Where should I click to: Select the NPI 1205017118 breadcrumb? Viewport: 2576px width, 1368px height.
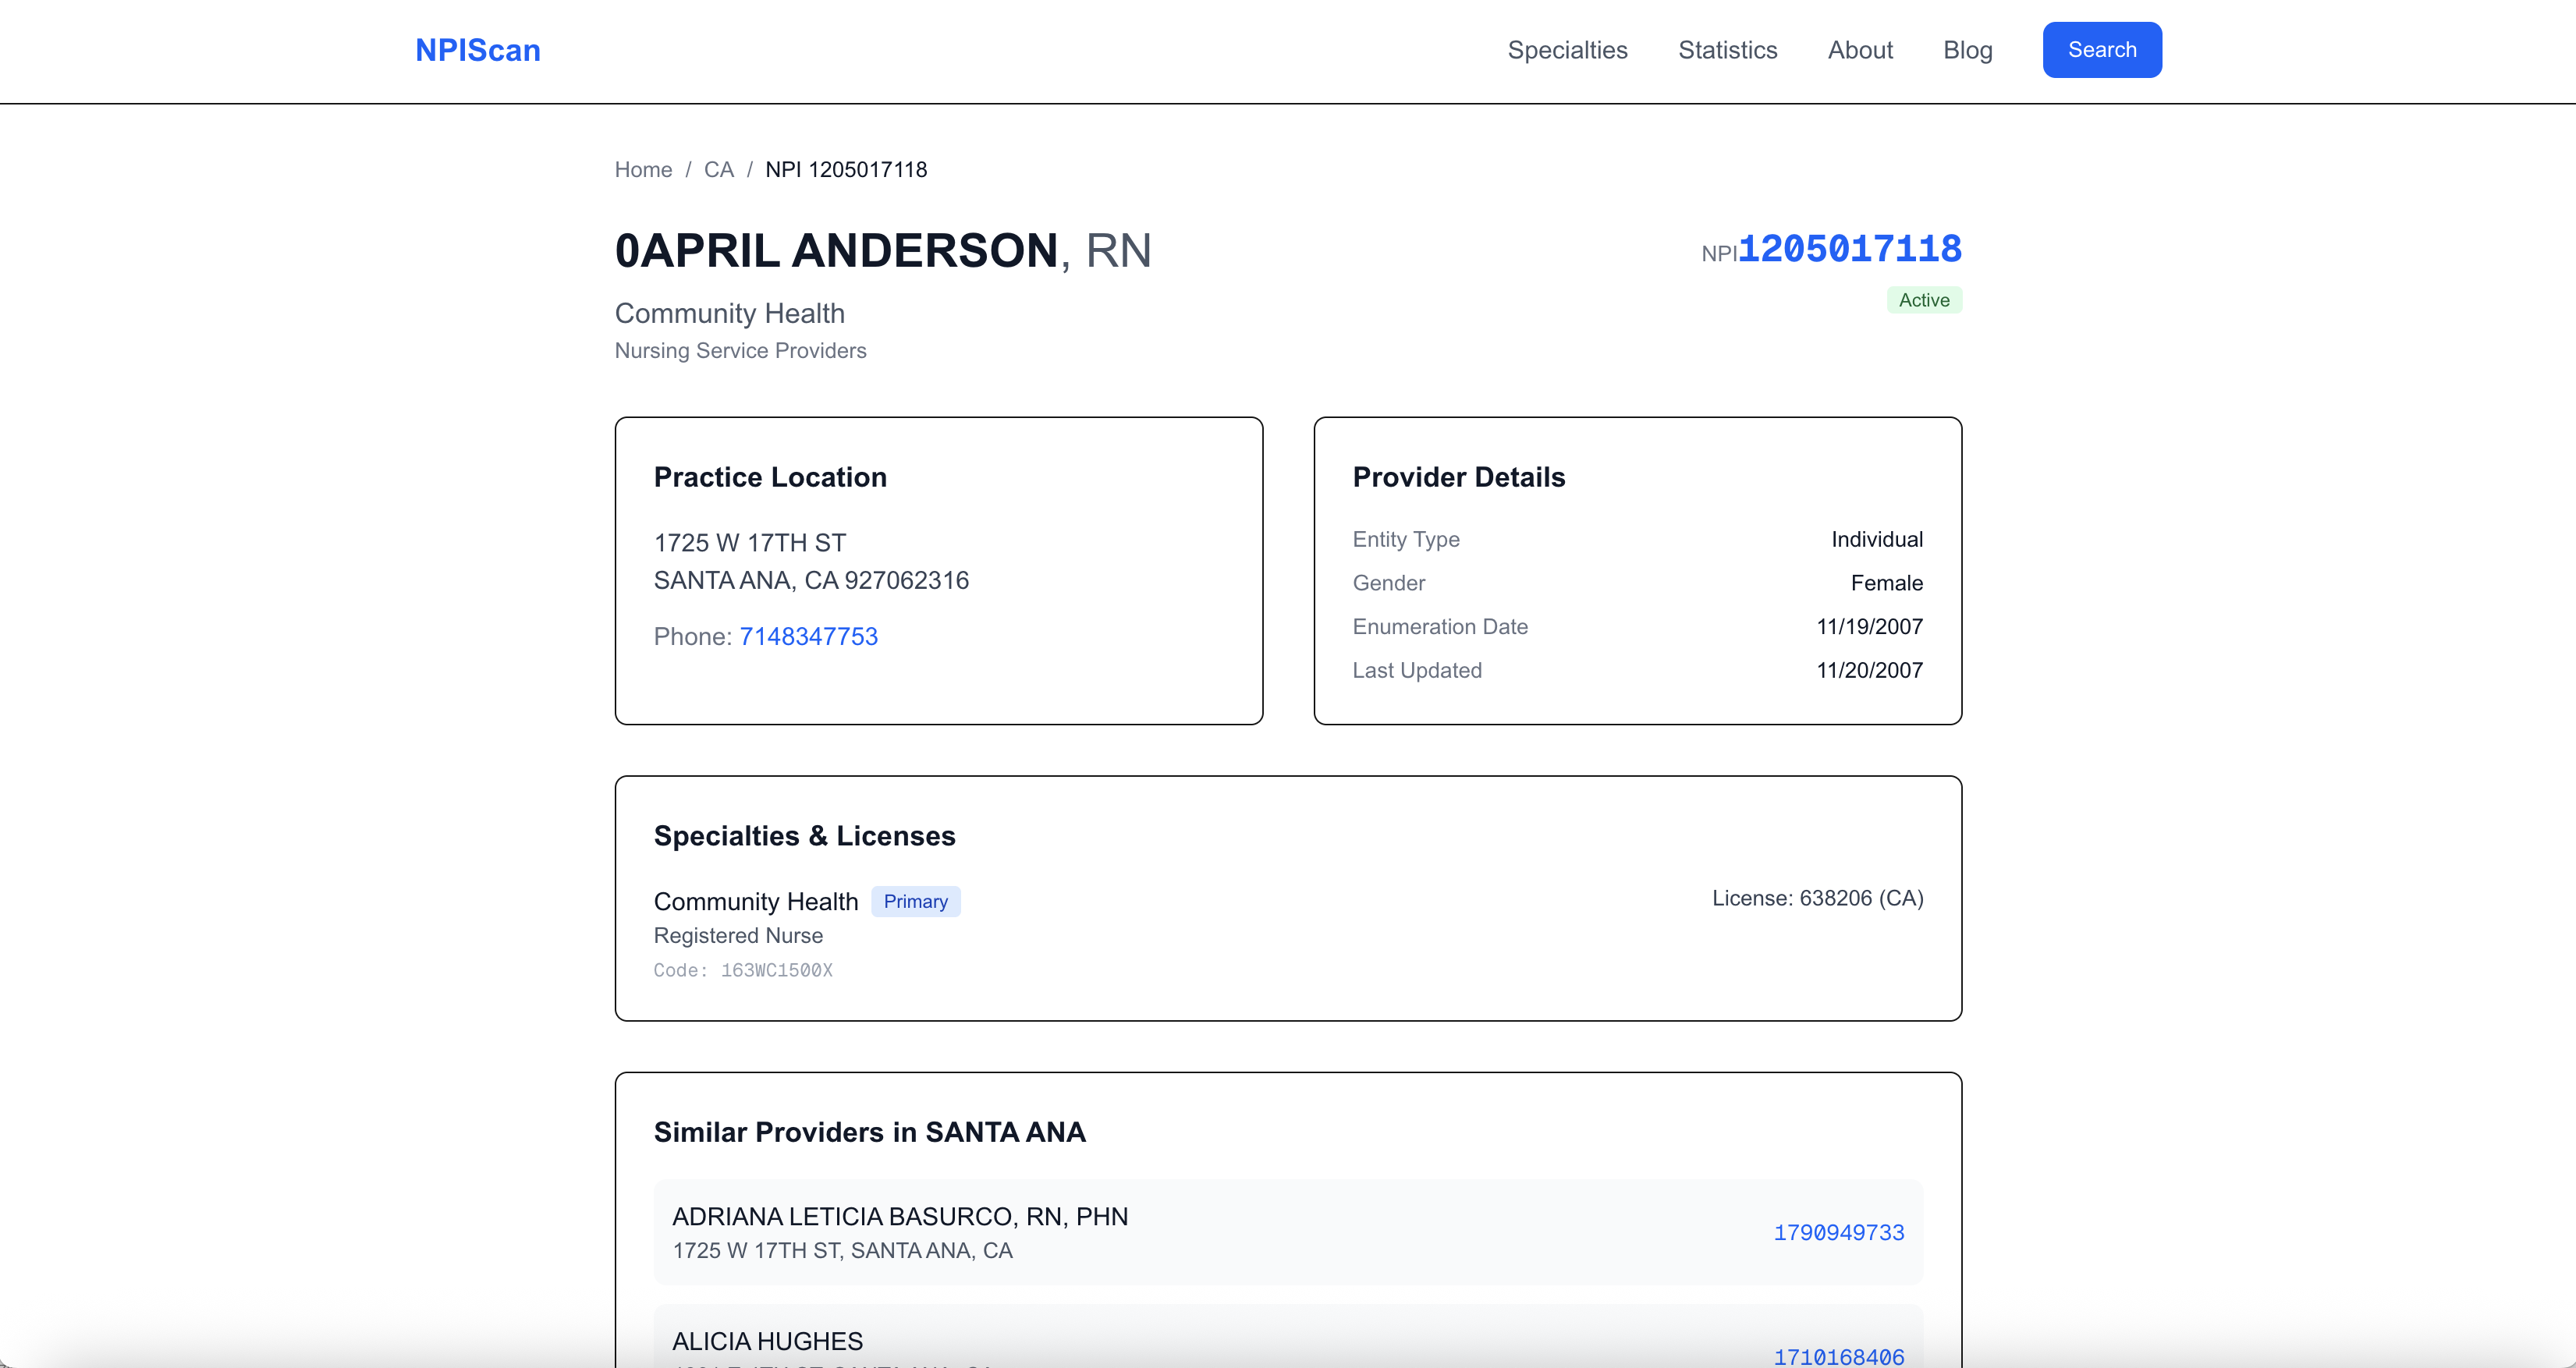(845, 169)
